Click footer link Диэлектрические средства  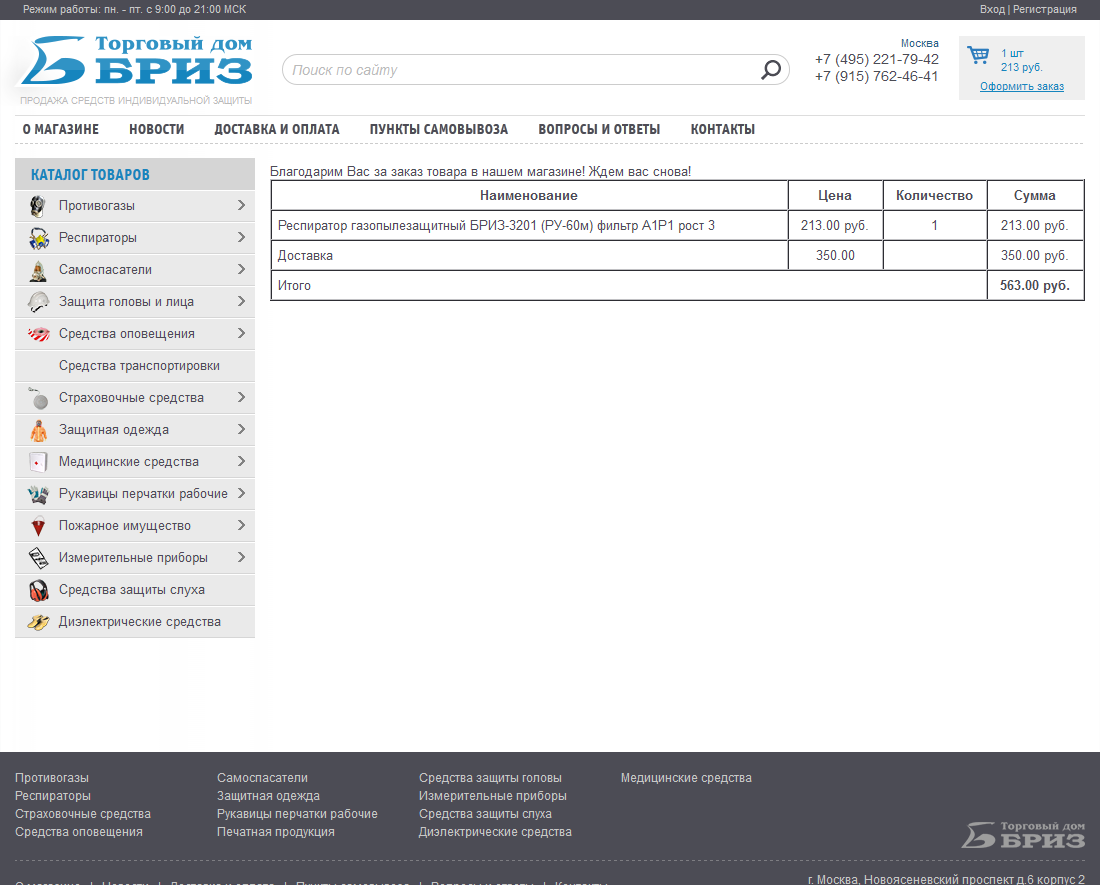(495, 832)
